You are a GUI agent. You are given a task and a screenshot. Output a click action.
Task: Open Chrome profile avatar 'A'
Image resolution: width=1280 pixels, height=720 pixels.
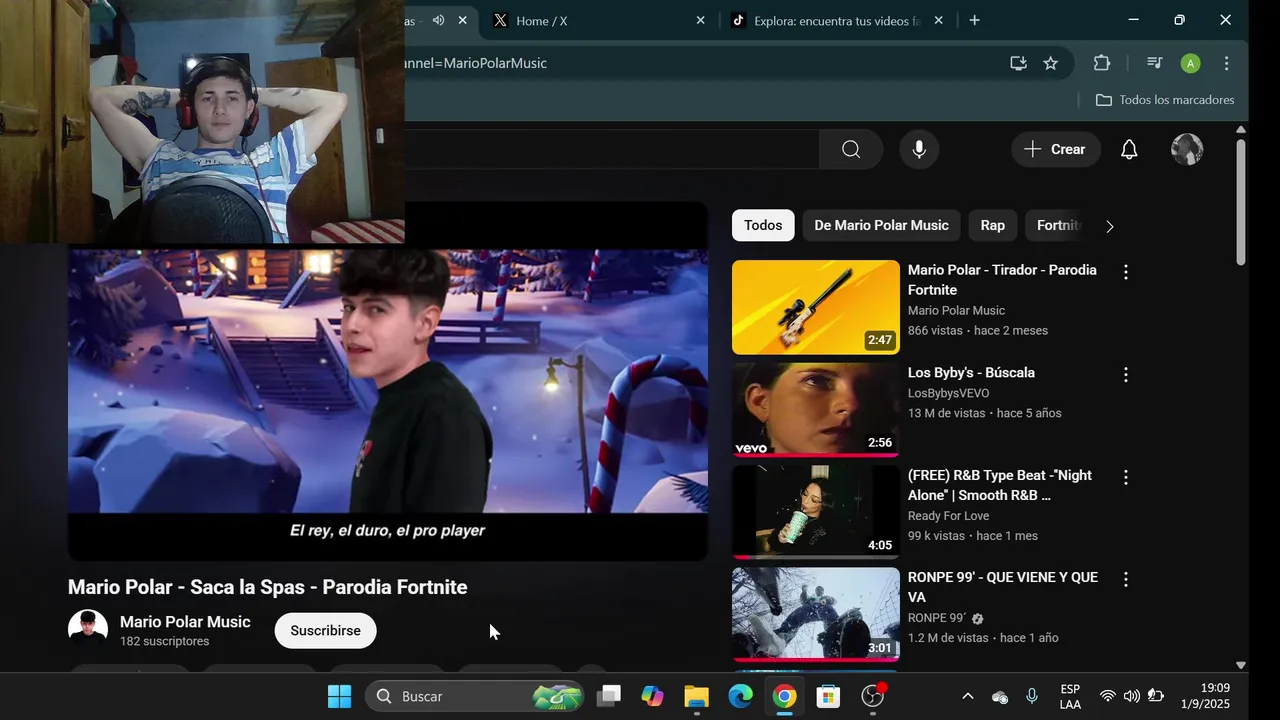coord(1190,63)
